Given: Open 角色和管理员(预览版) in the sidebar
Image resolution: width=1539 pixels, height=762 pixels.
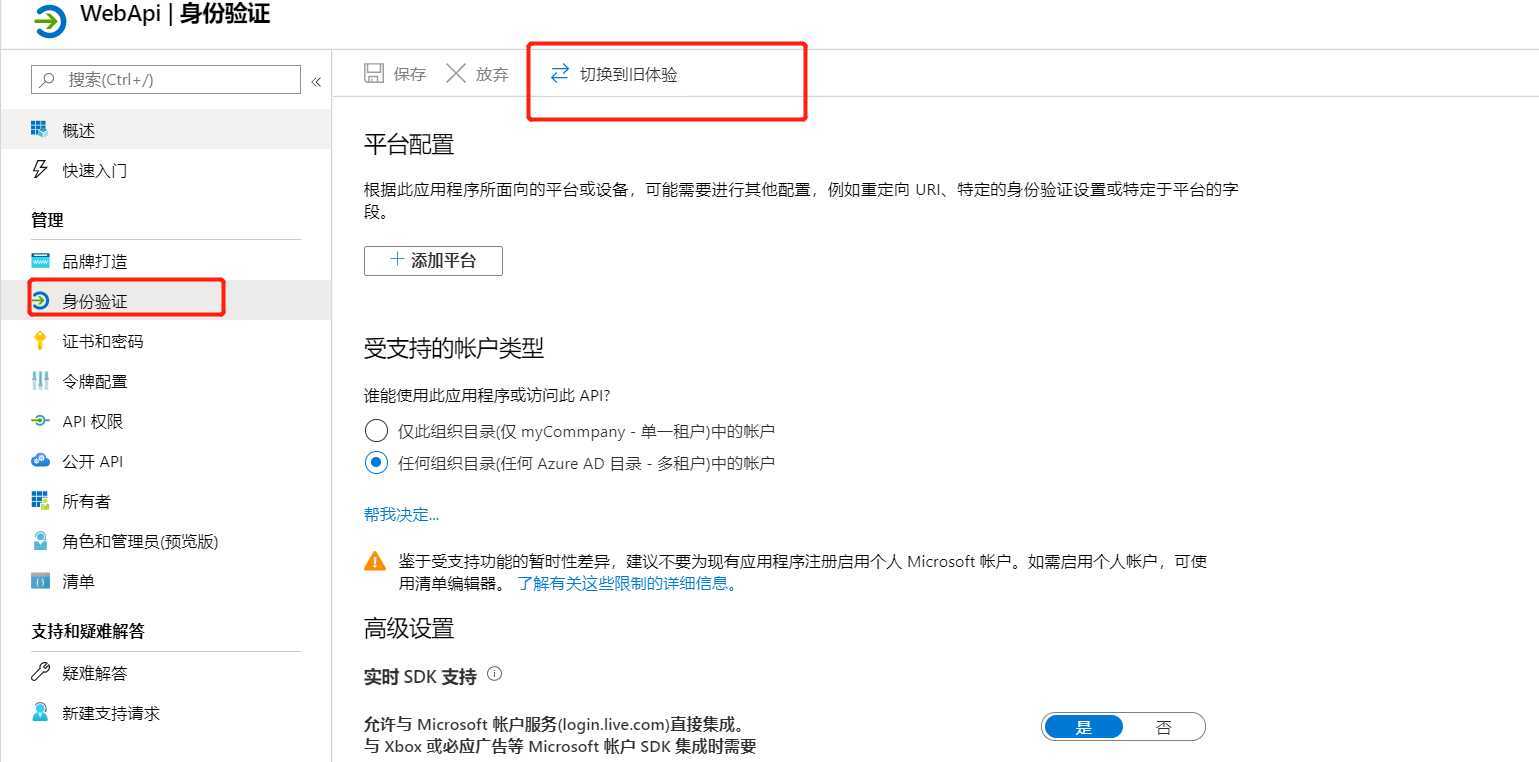Looking at the screenshot, I should [166, 541].
